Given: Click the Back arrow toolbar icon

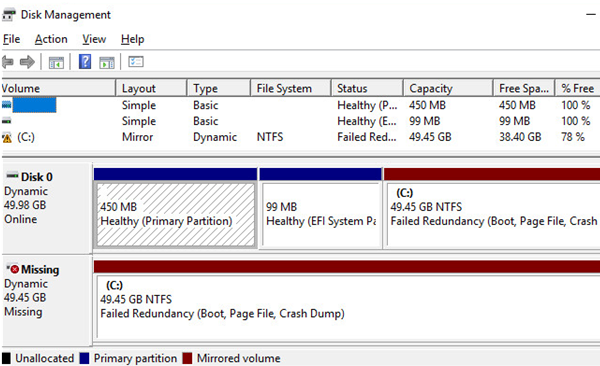Looking at the screenshot, I should [x=8, y=62].
